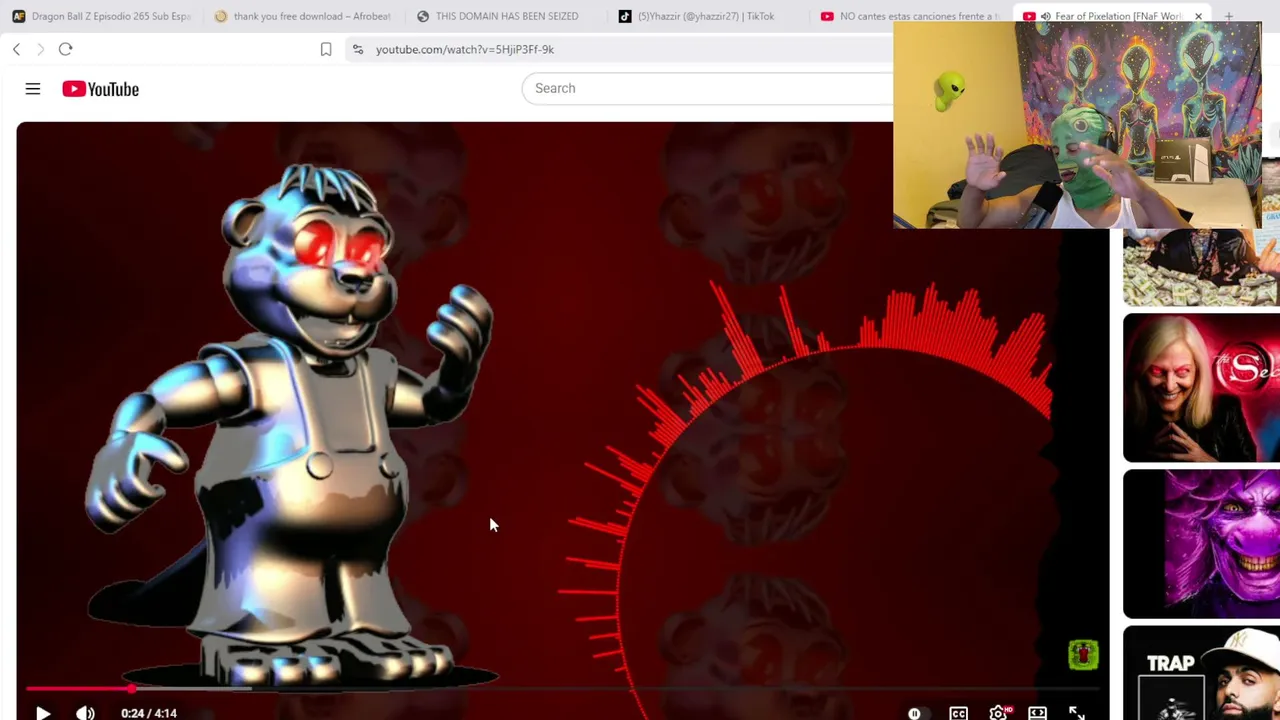Click the 0:24 / 4:14 time display

149,713
